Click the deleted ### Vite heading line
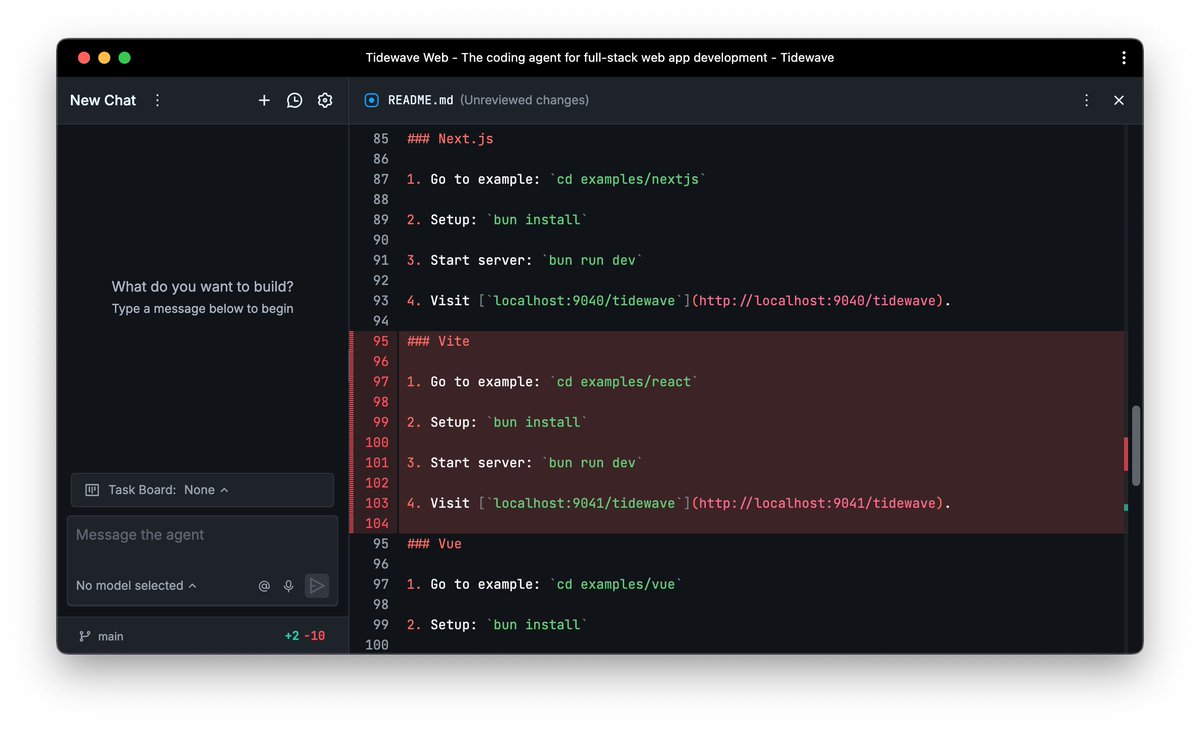Image resolution: width=1200 pixels, height=729 pixels. 438,341
